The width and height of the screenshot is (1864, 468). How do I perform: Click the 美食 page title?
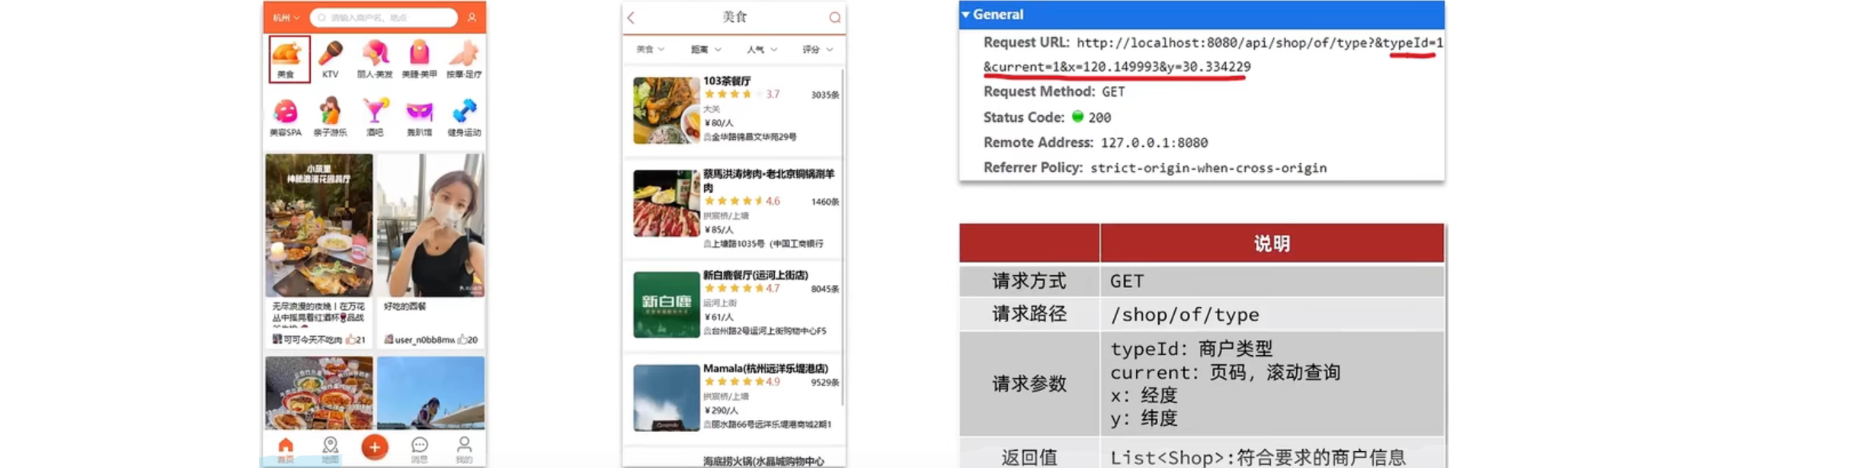(734, 17)
